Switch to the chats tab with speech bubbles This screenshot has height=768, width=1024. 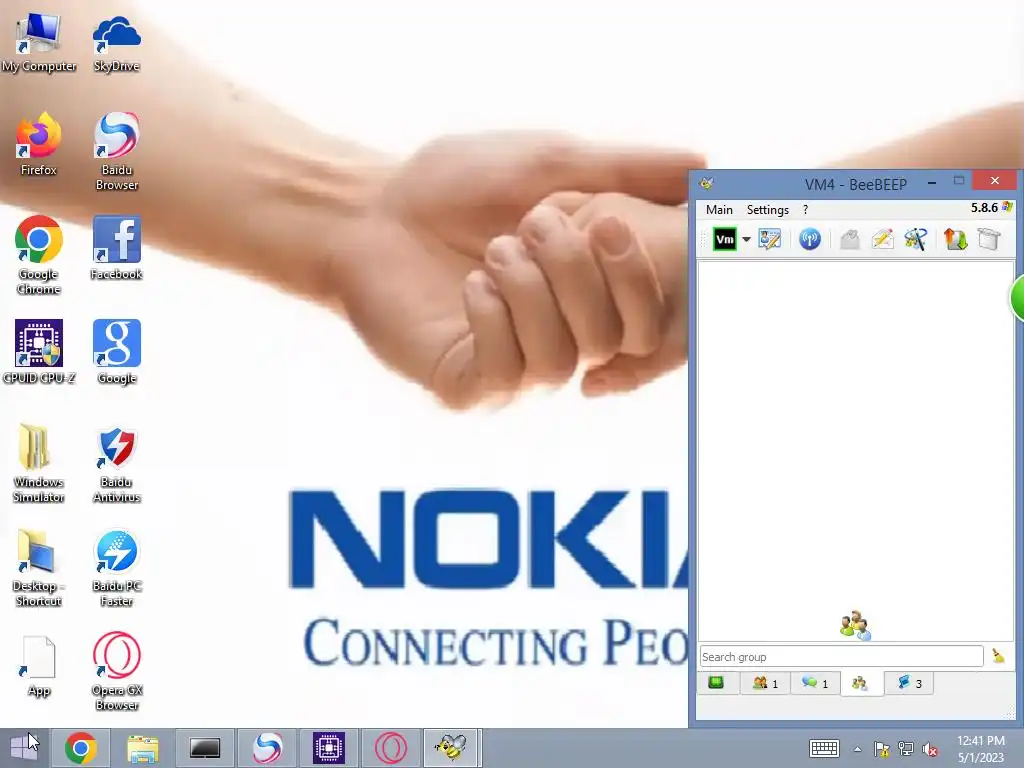coord(815,683)
